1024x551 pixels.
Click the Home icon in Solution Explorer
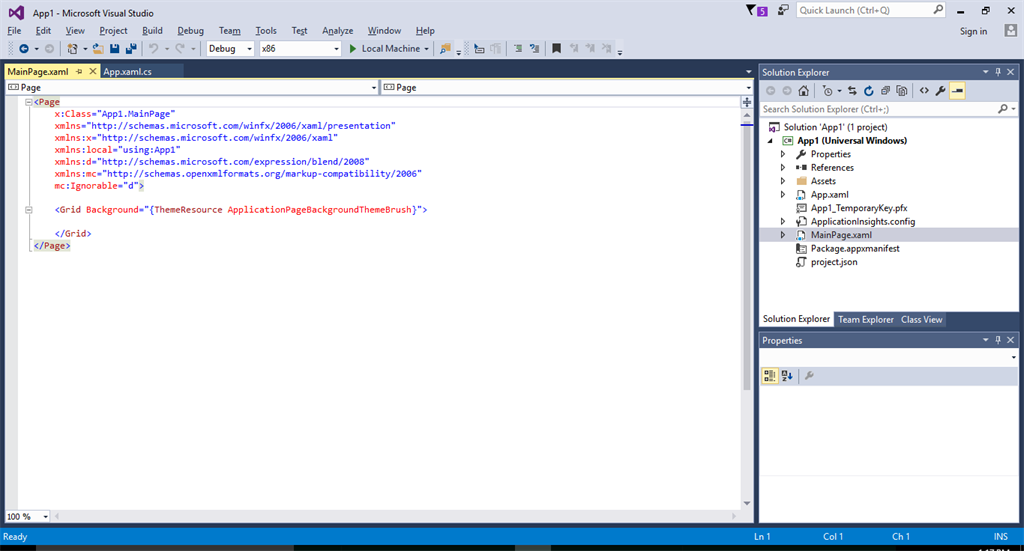(x=804, y=91)
